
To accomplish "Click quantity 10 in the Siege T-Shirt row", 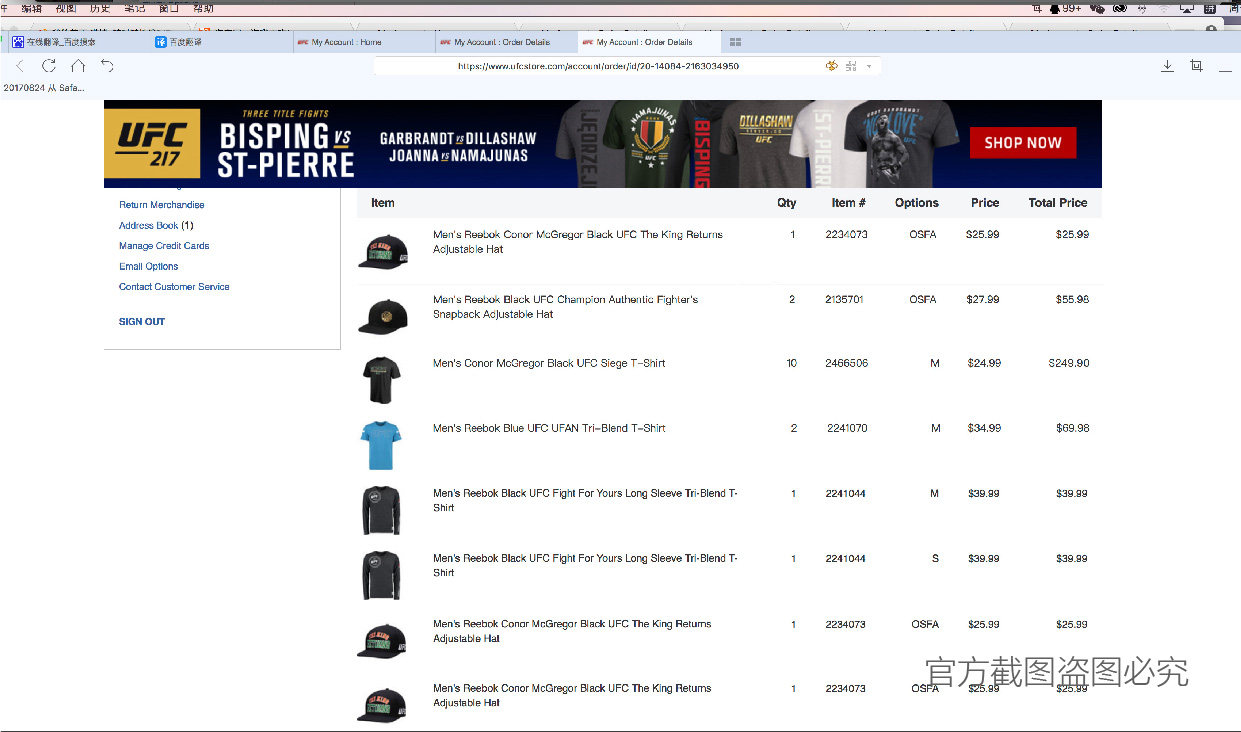I will tap(792, 364).
